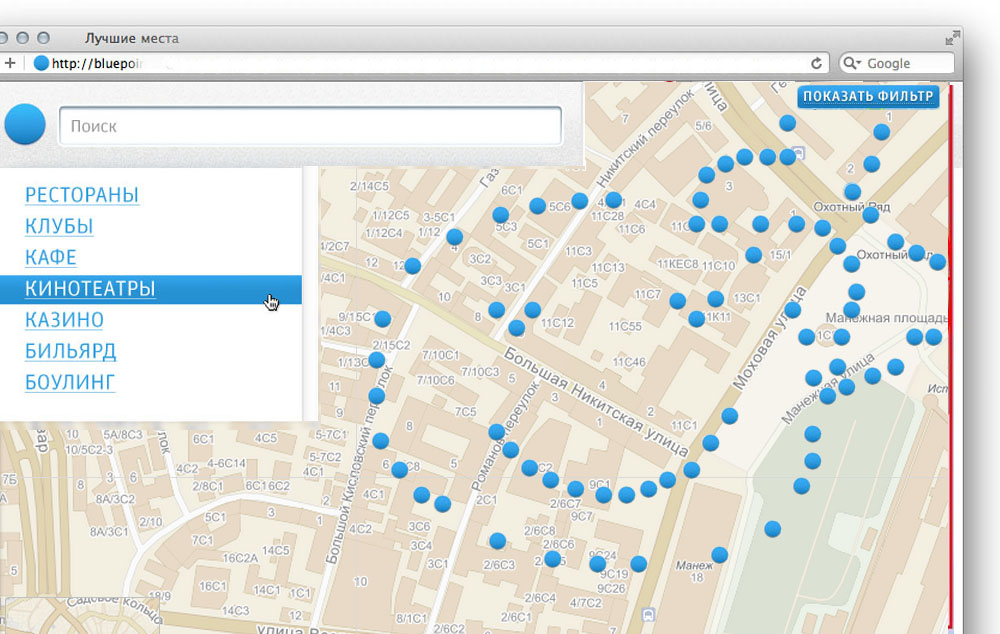Open the Google search engine magnifier dropdown
Image resolution: width=1000 pixels, height=634 pixels.
point(853,63)
